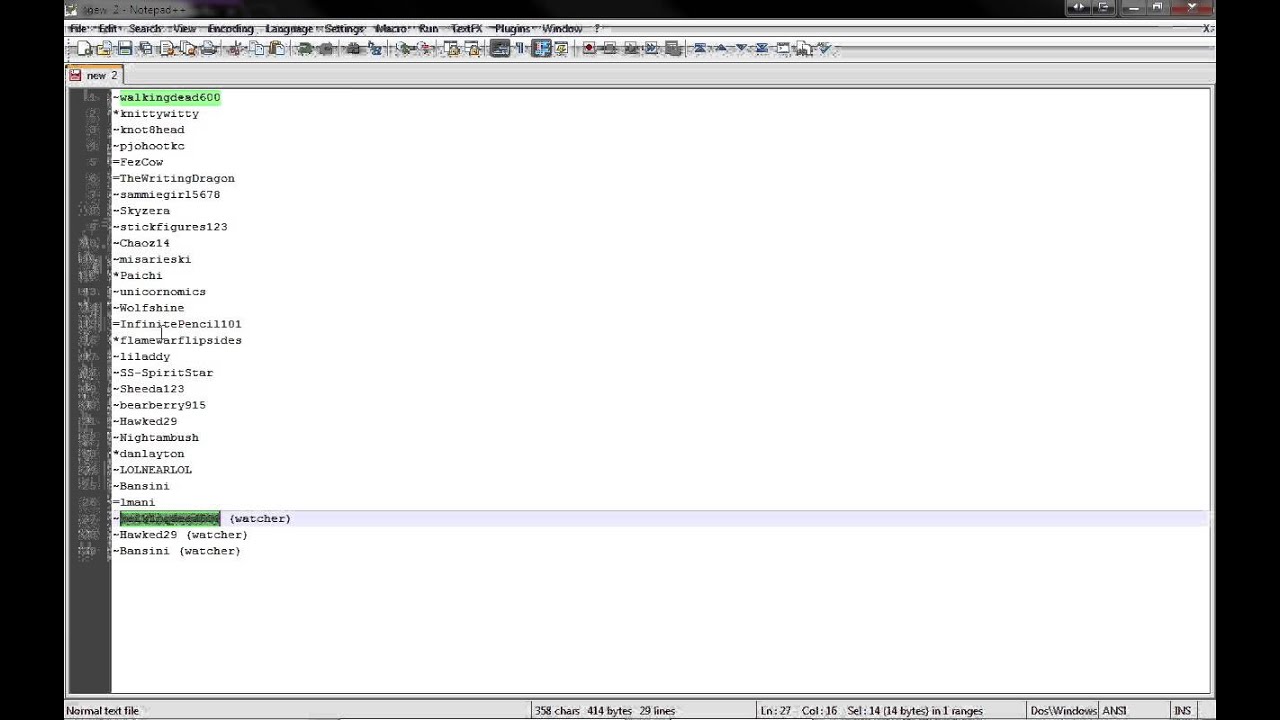Toggle Word Wrap toolbar button

[x=499, y=48]
